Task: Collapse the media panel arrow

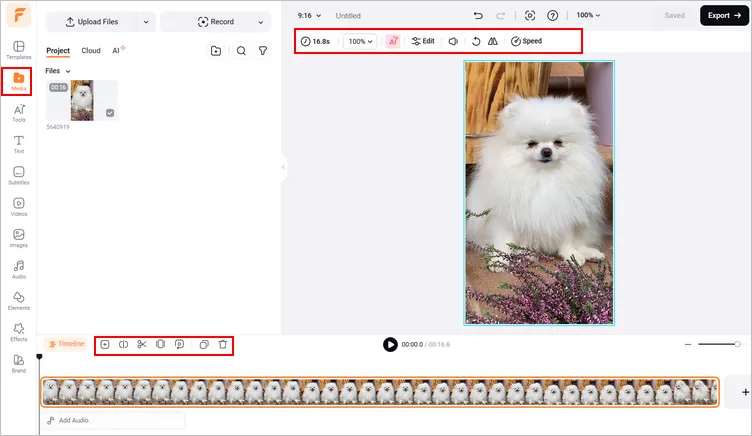Action: [x=283, y=167]
